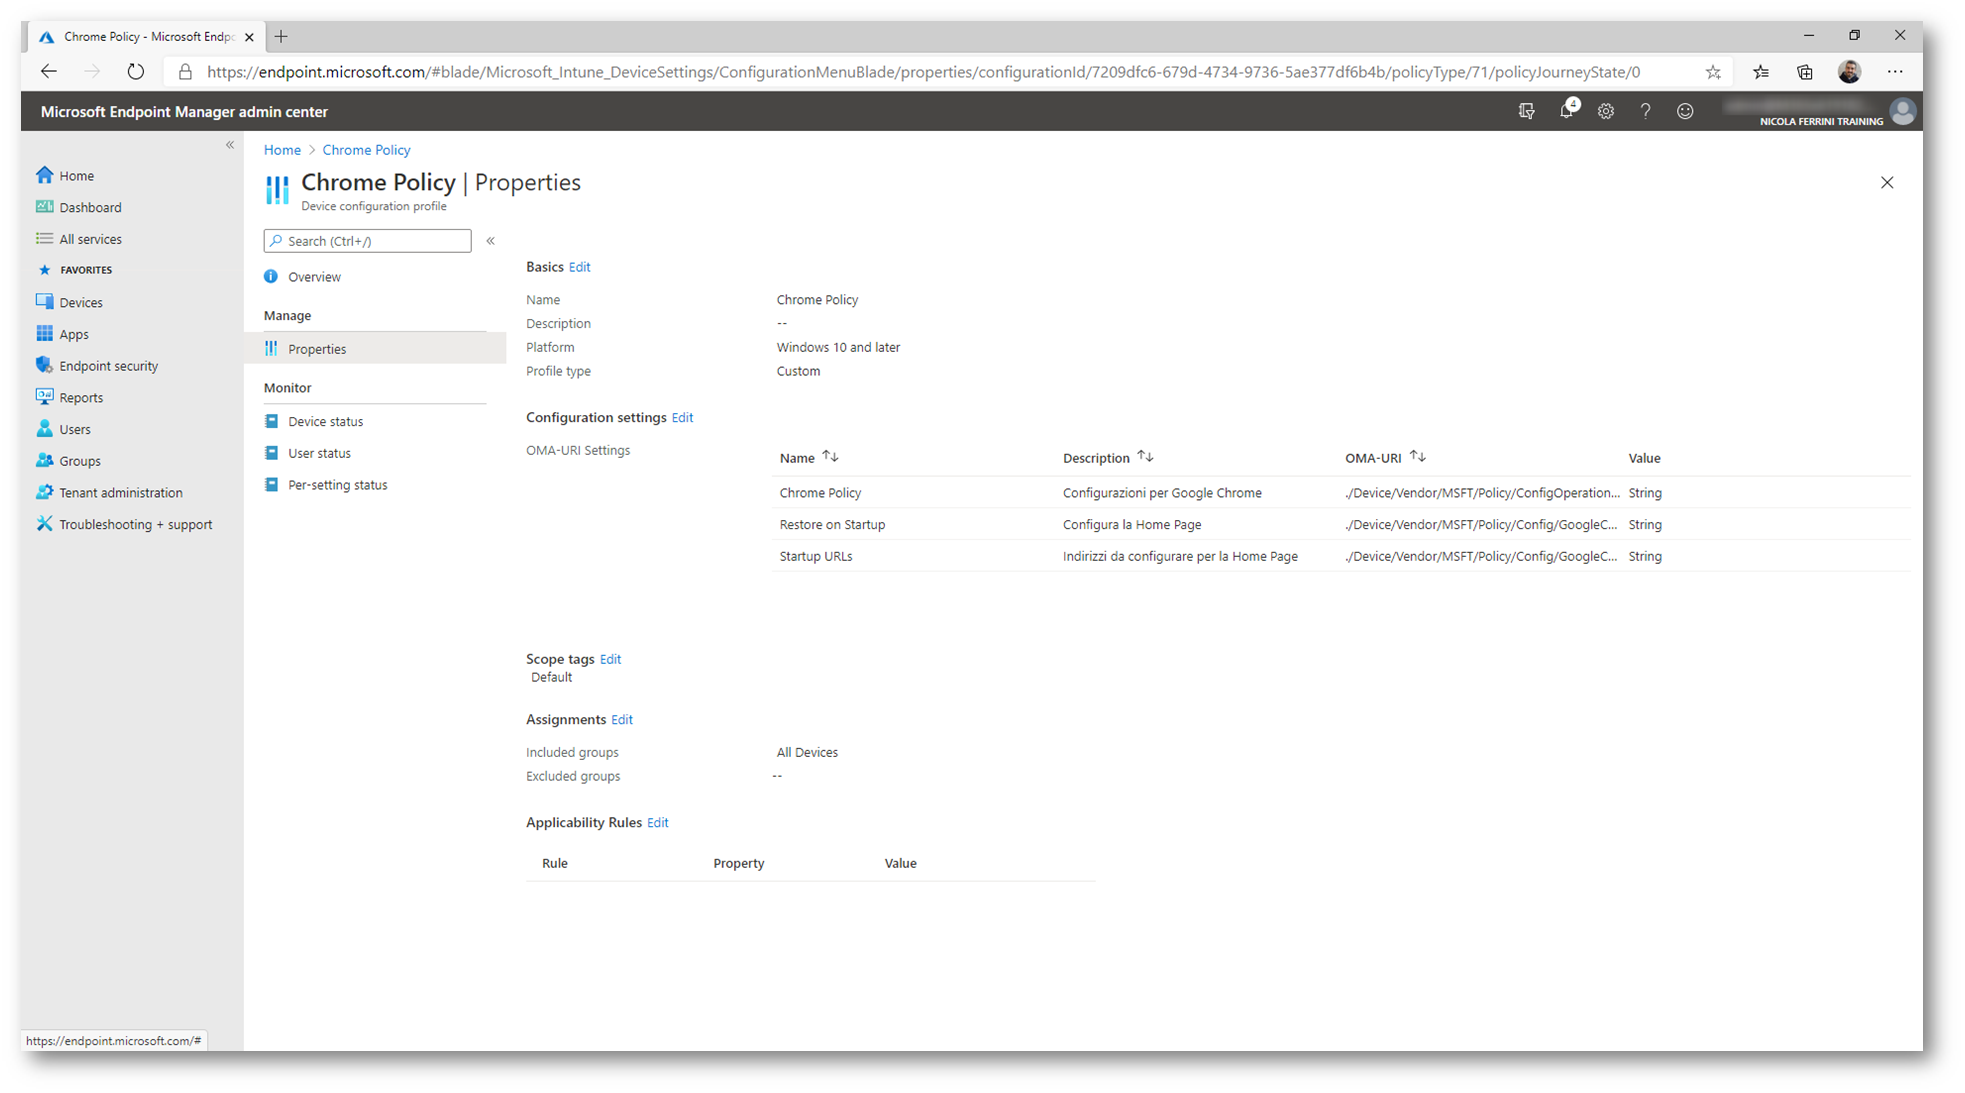This screenshot has height=1093, width=1965.
Task: Collapse the profile resource menu
Action: click(x=491, y=241)
